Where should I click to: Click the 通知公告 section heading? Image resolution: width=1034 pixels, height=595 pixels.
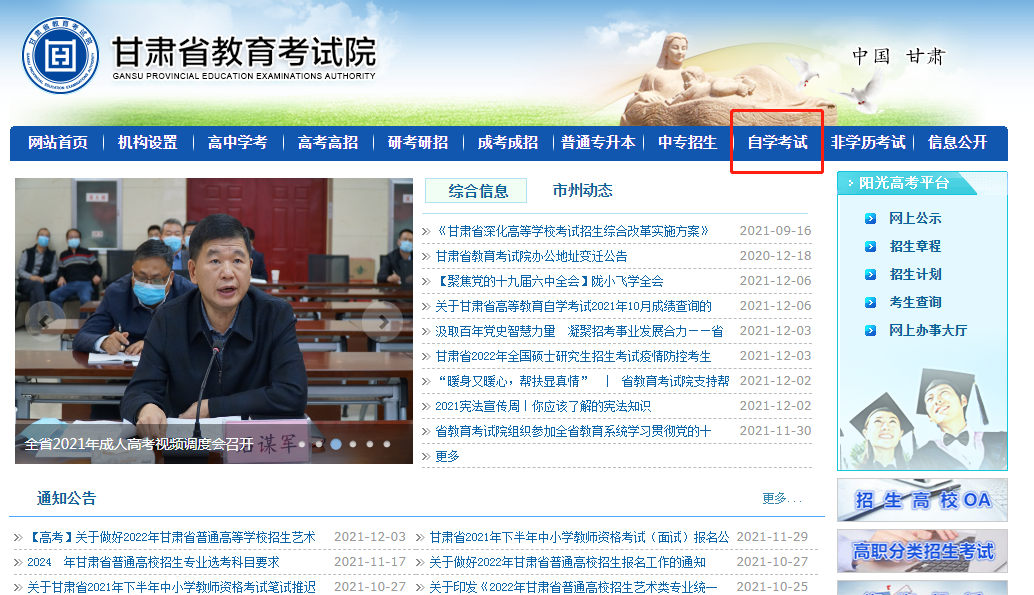pyautogui.click(x=67, y=499)
